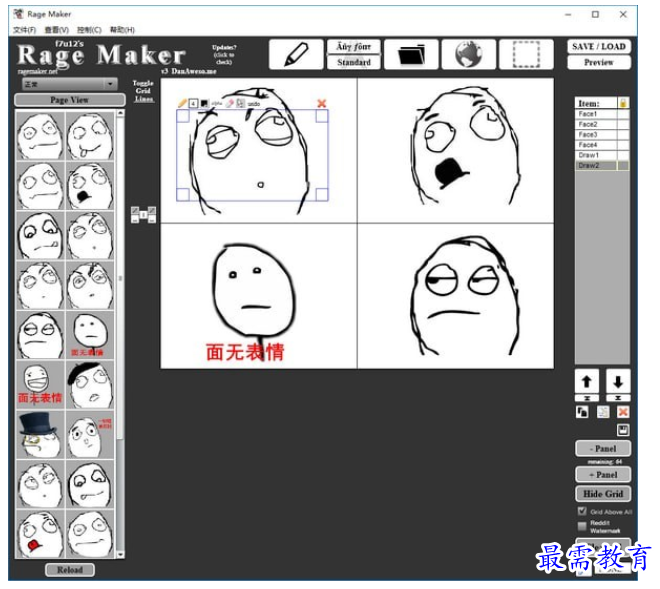Toggle lock box for Face1 item

click(x=623, y=114)
